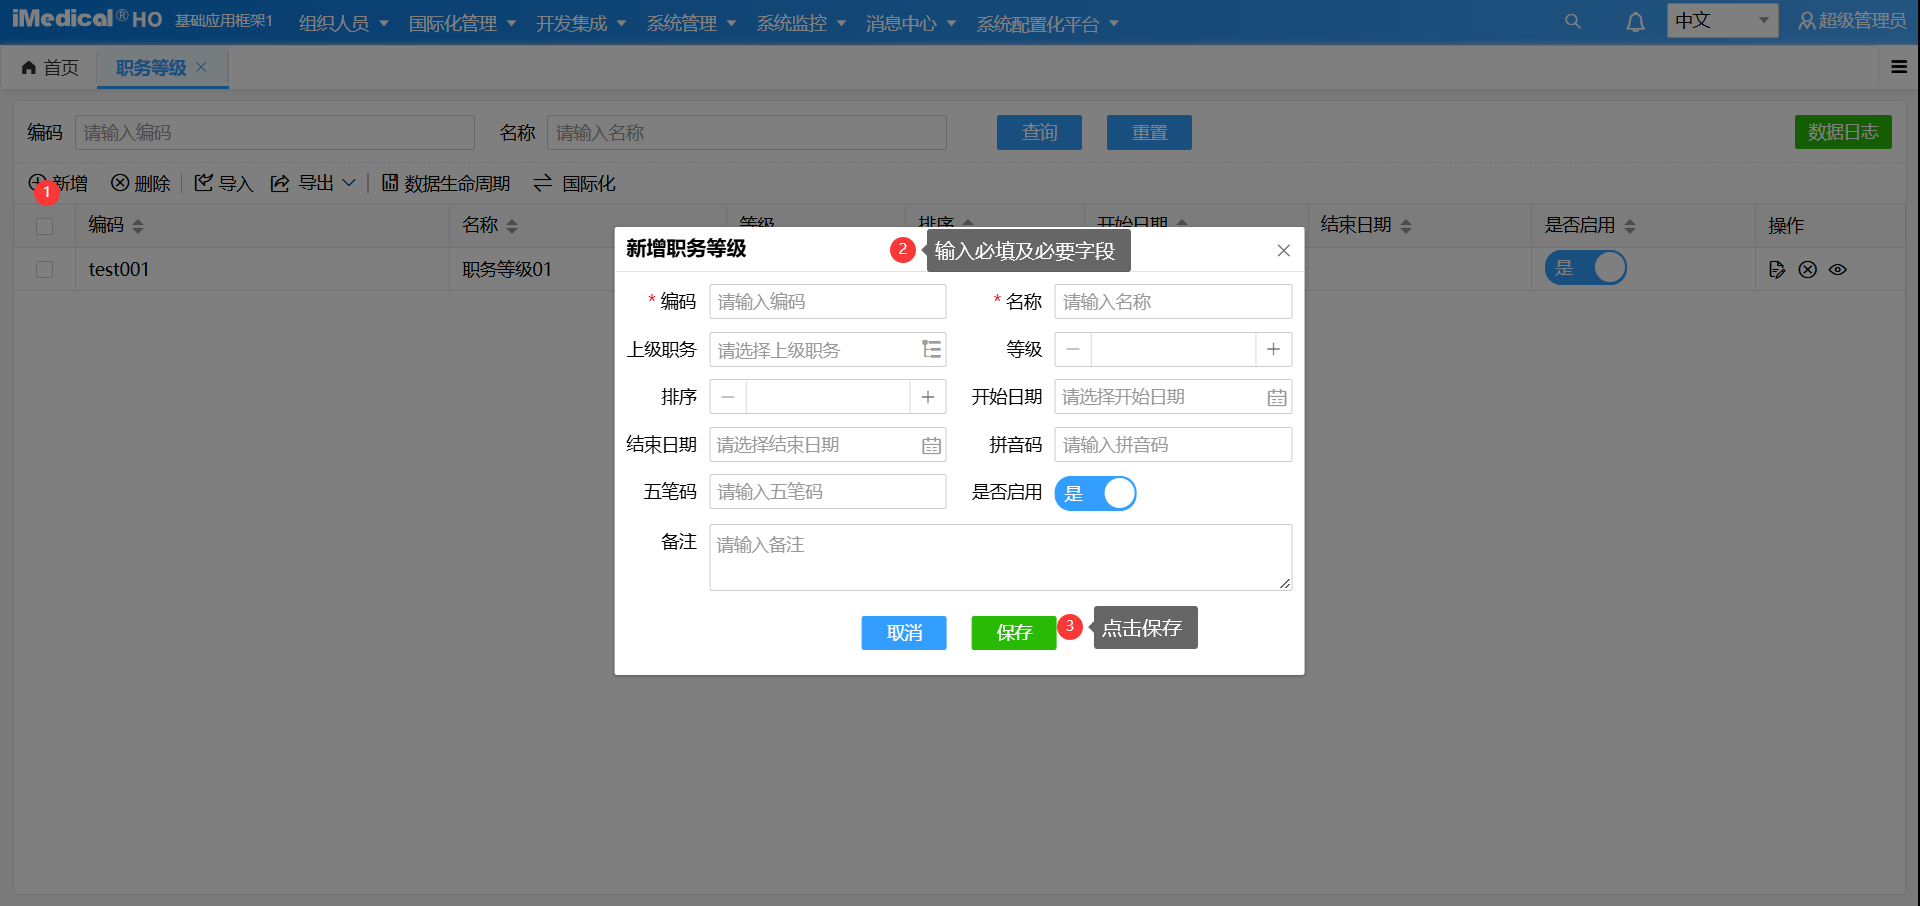
Task: Focus the dialog 编码 input
Action: point(828,301)
